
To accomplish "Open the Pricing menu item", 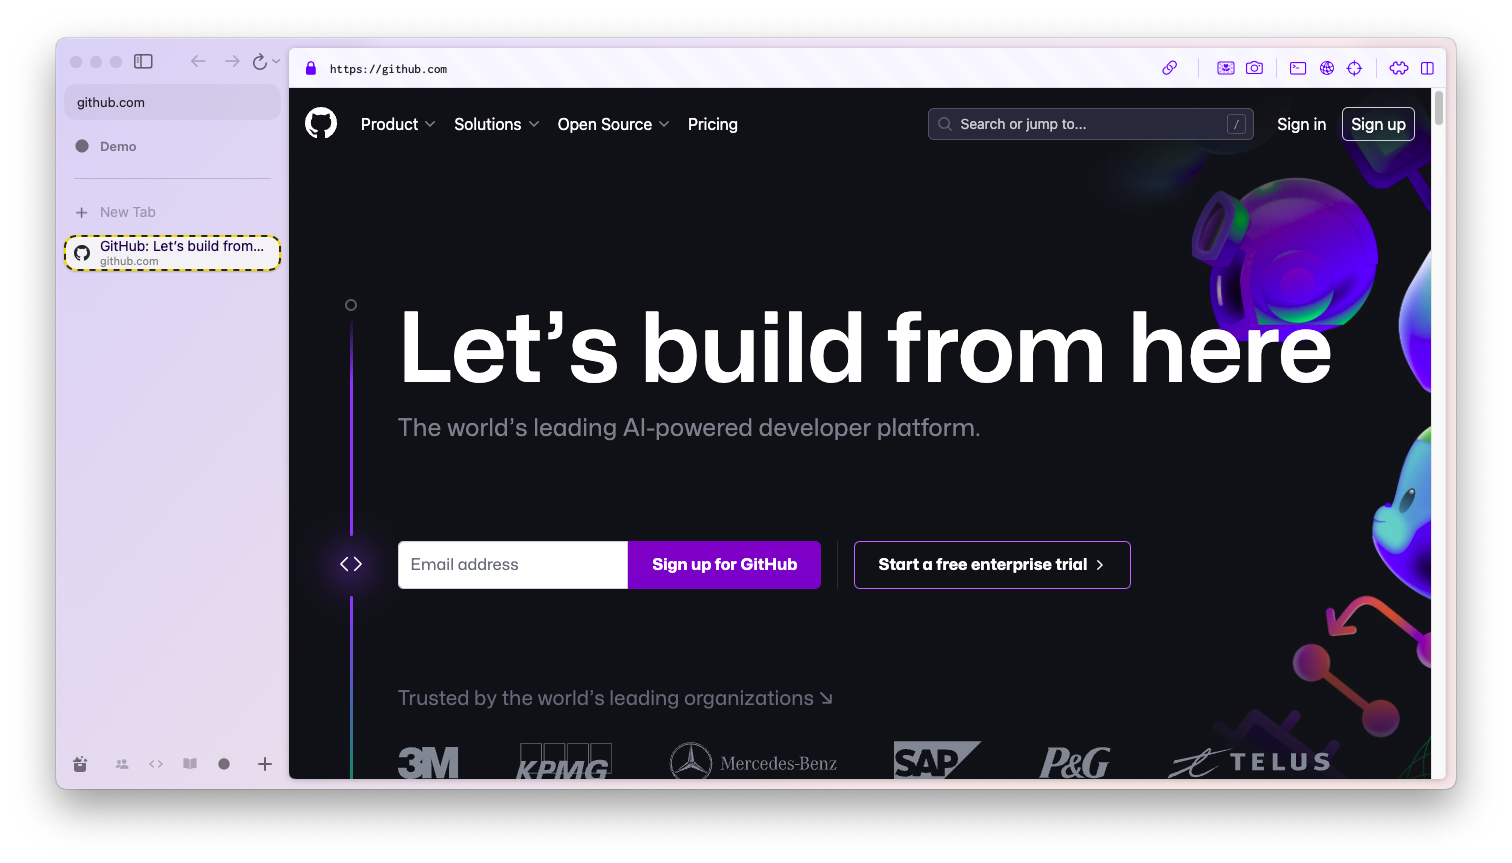I will click(x=713, y=124).
